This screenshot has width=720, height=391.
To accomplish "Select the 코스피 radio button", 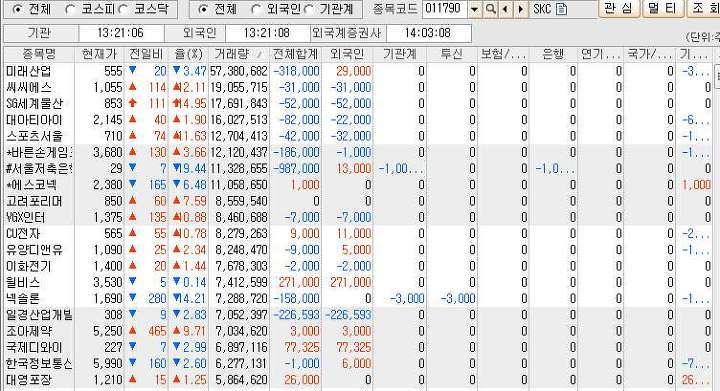I will [x=70, y=9].
